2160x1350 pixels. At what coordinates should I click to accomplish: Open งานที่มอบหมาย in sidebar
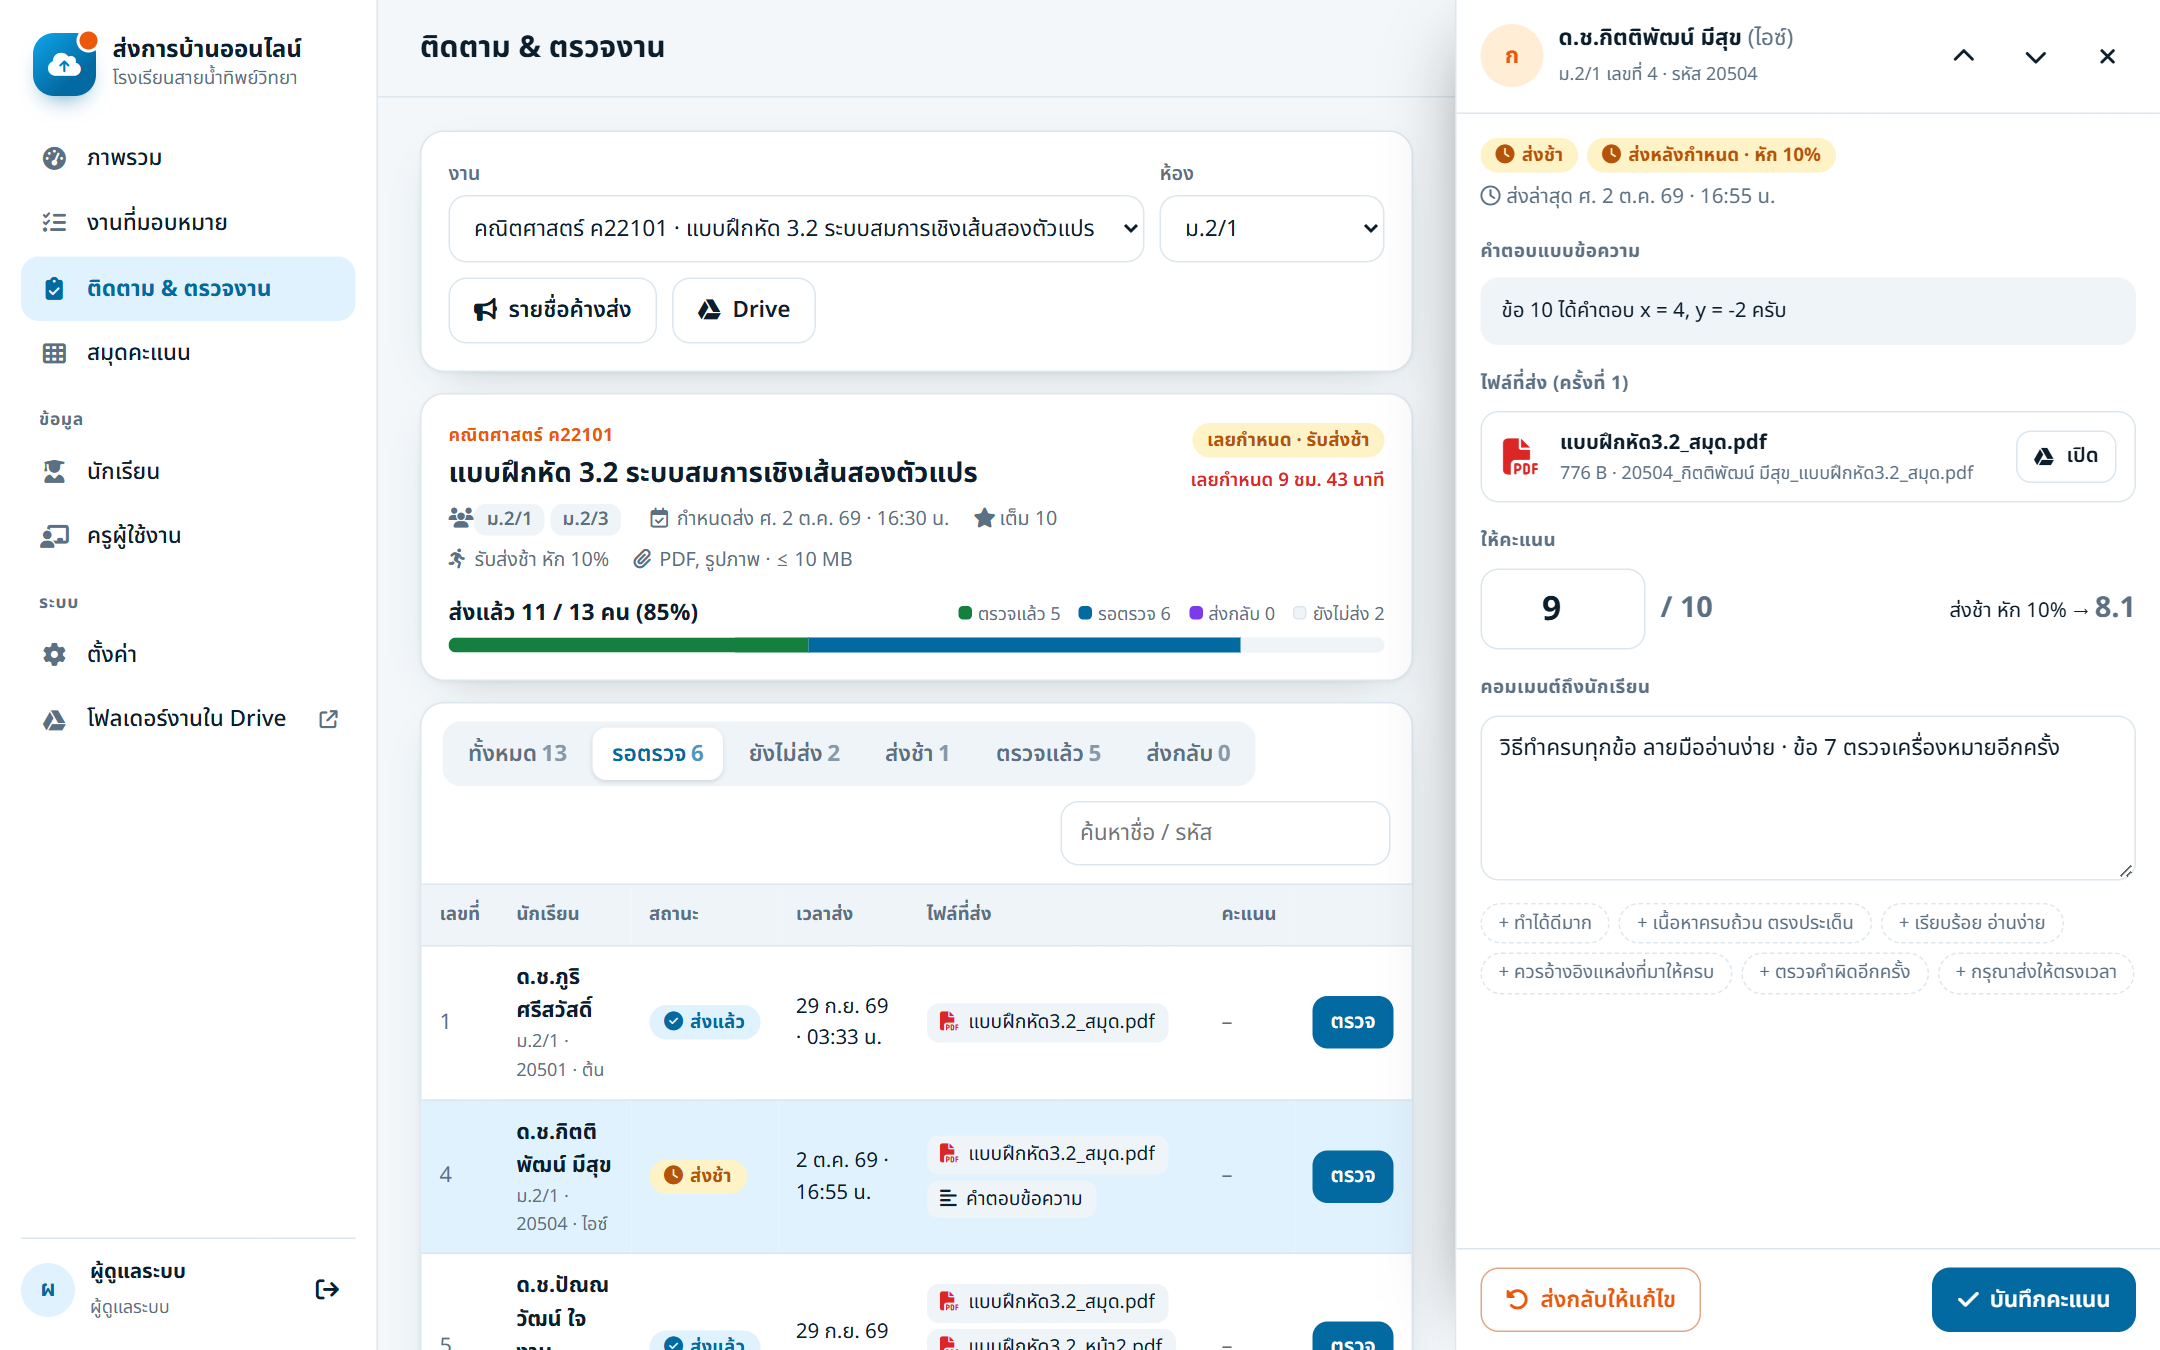tap(188, 222)
